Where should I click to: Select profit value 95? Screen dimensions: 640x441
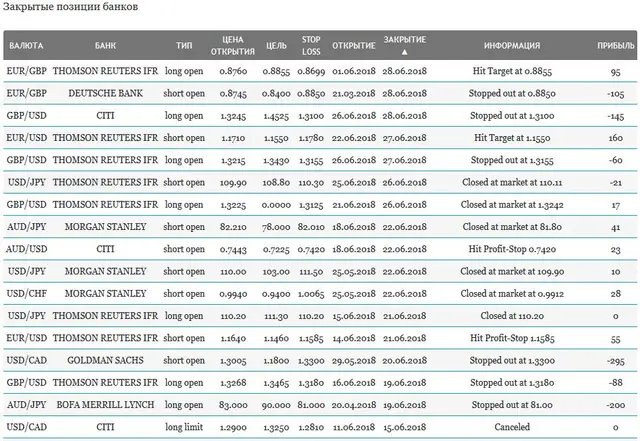tap(616, 71)
